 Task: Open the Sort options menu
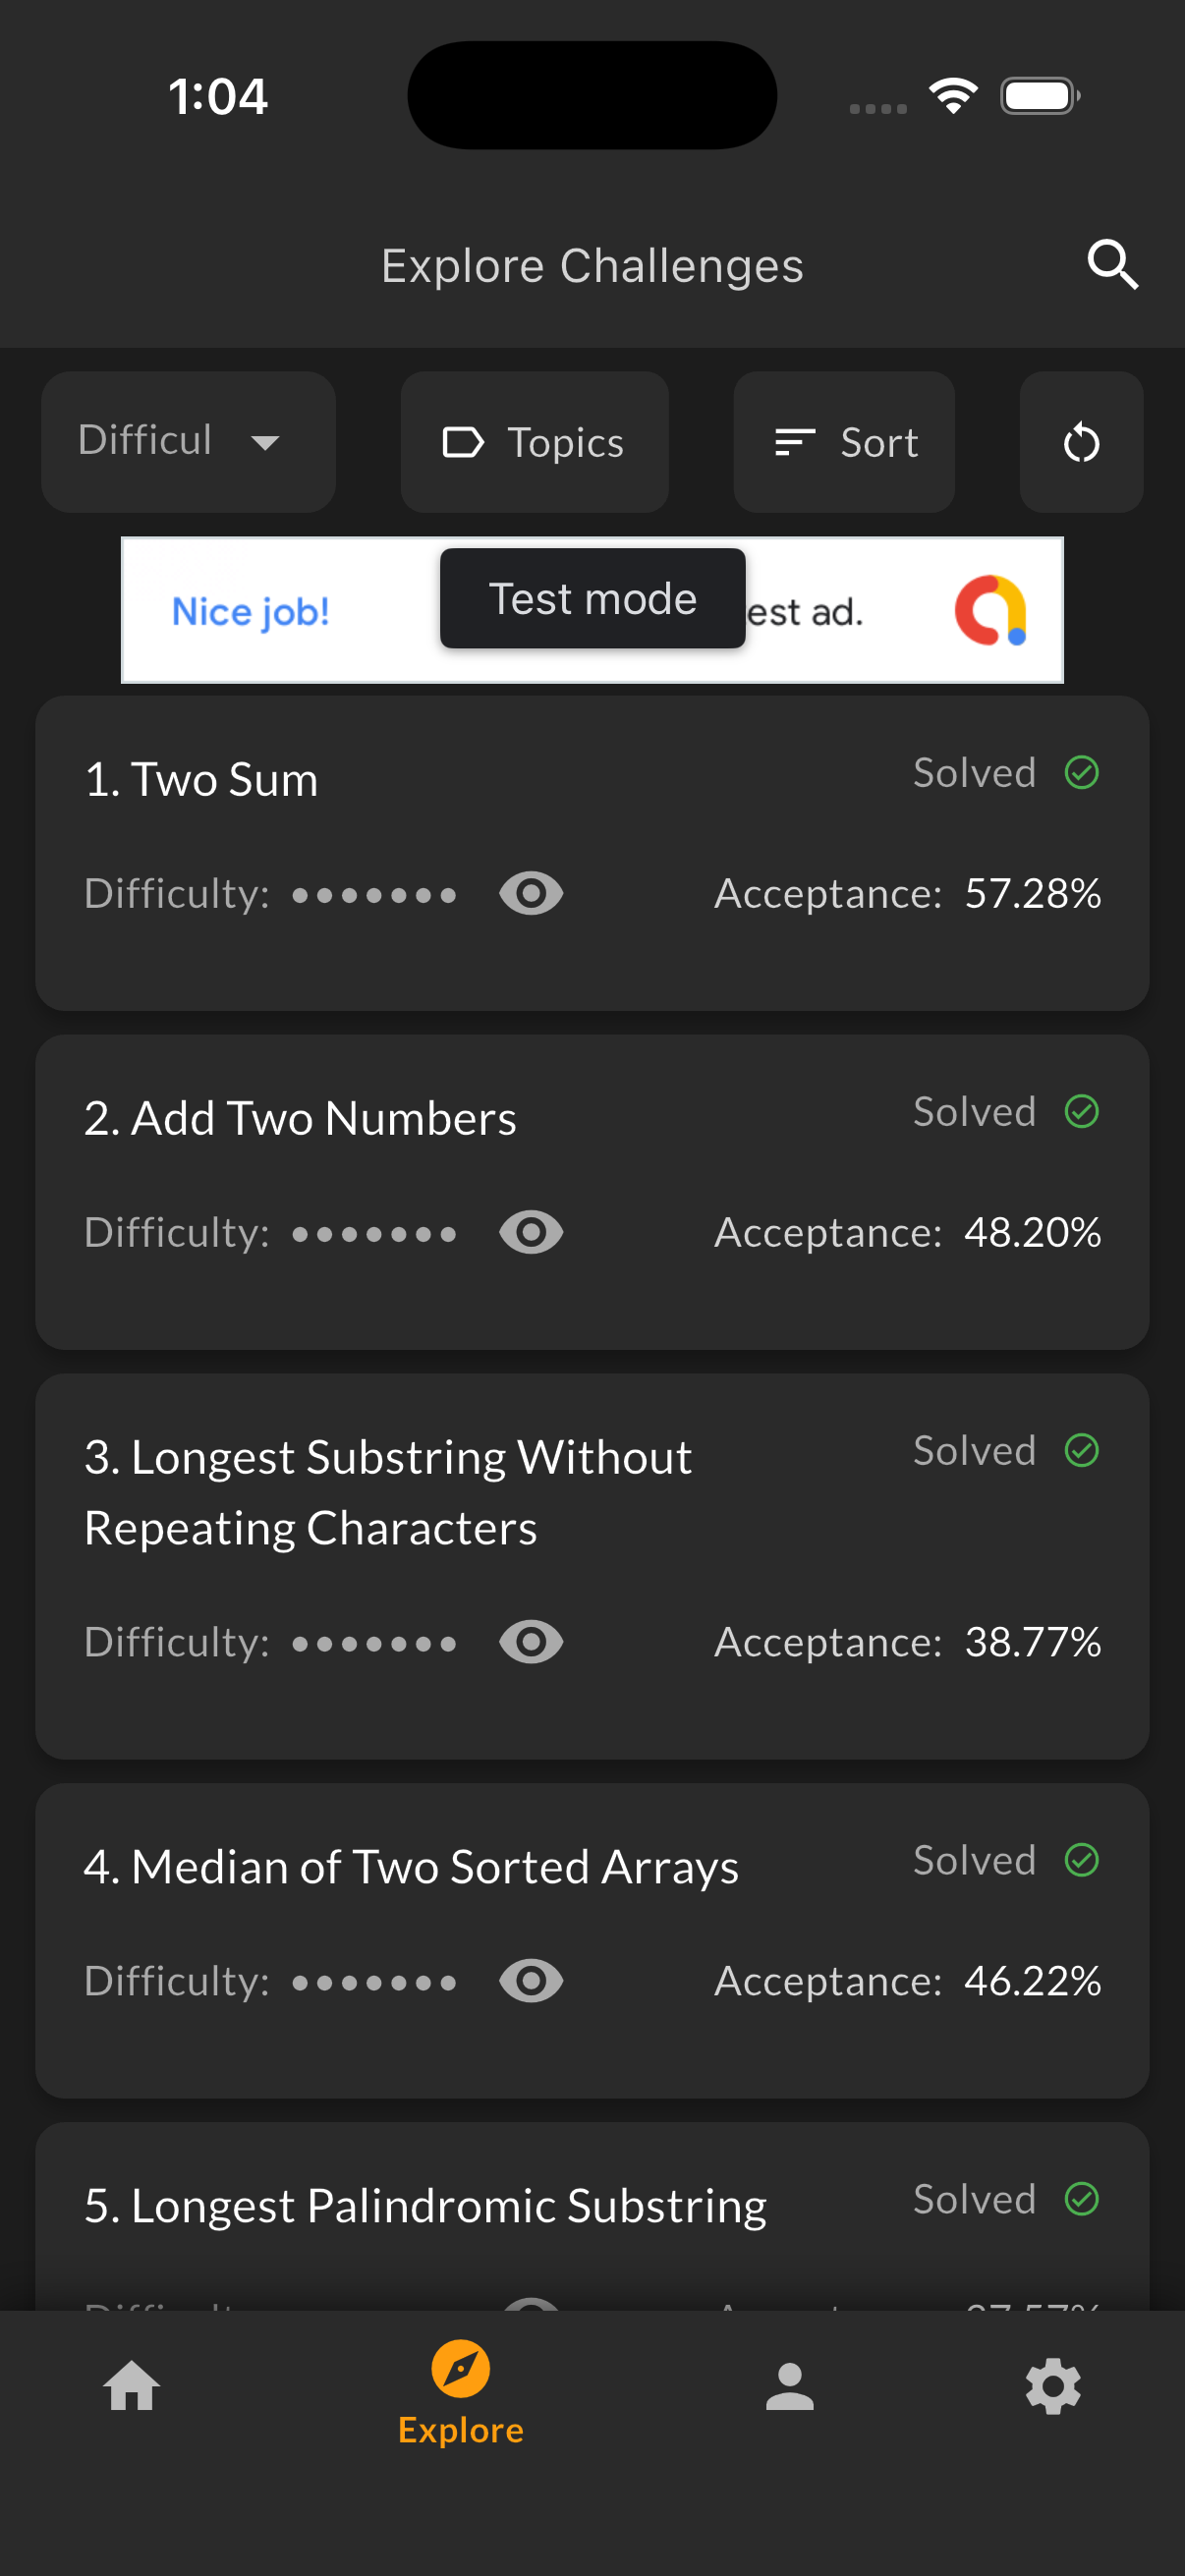click(x=844, y=442)
